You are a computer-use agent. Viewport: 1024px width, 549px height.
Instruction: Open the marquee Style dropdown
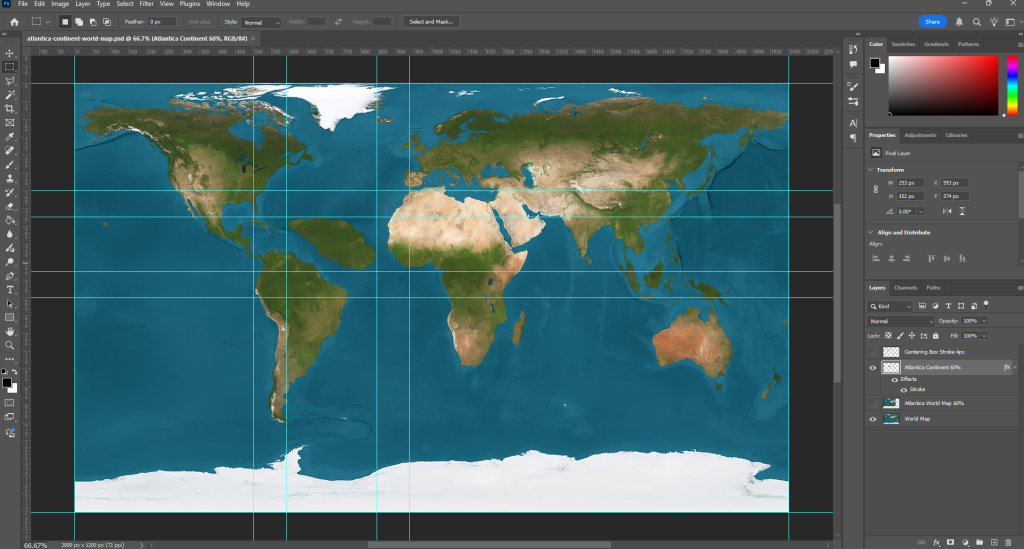(261, 22)
